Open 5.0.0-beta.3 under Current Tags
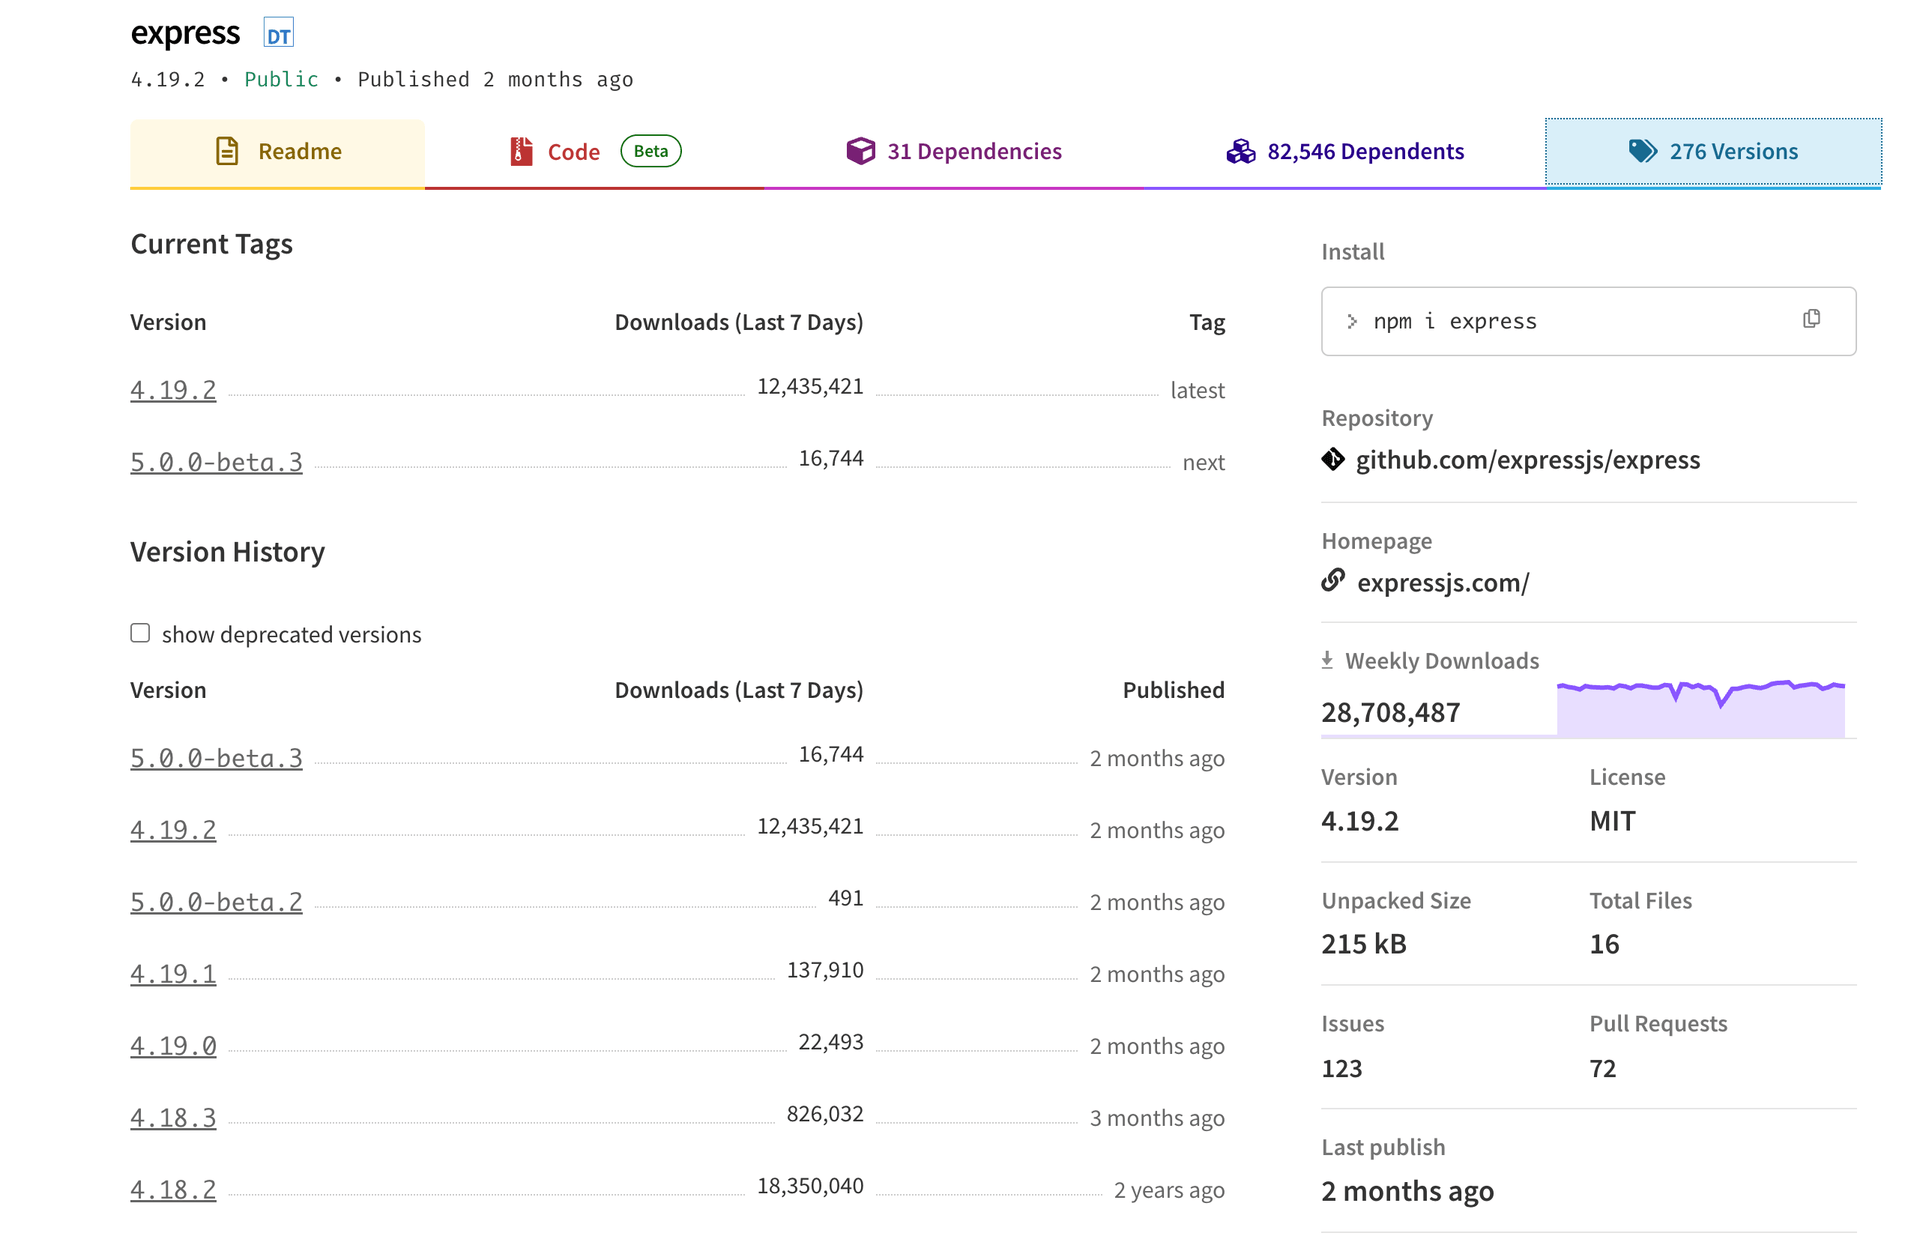 click(216, 462)
